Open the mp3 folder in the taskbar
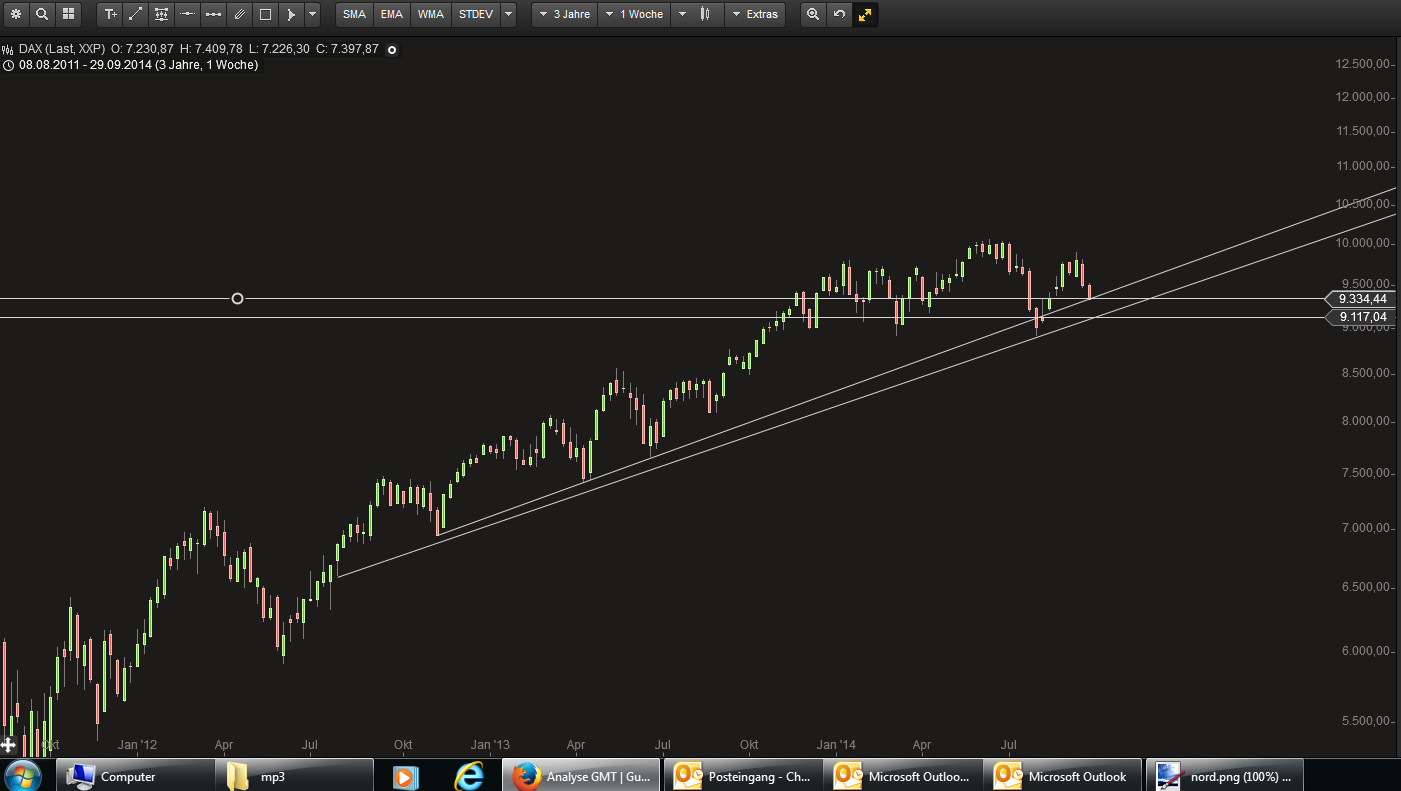 294,775
